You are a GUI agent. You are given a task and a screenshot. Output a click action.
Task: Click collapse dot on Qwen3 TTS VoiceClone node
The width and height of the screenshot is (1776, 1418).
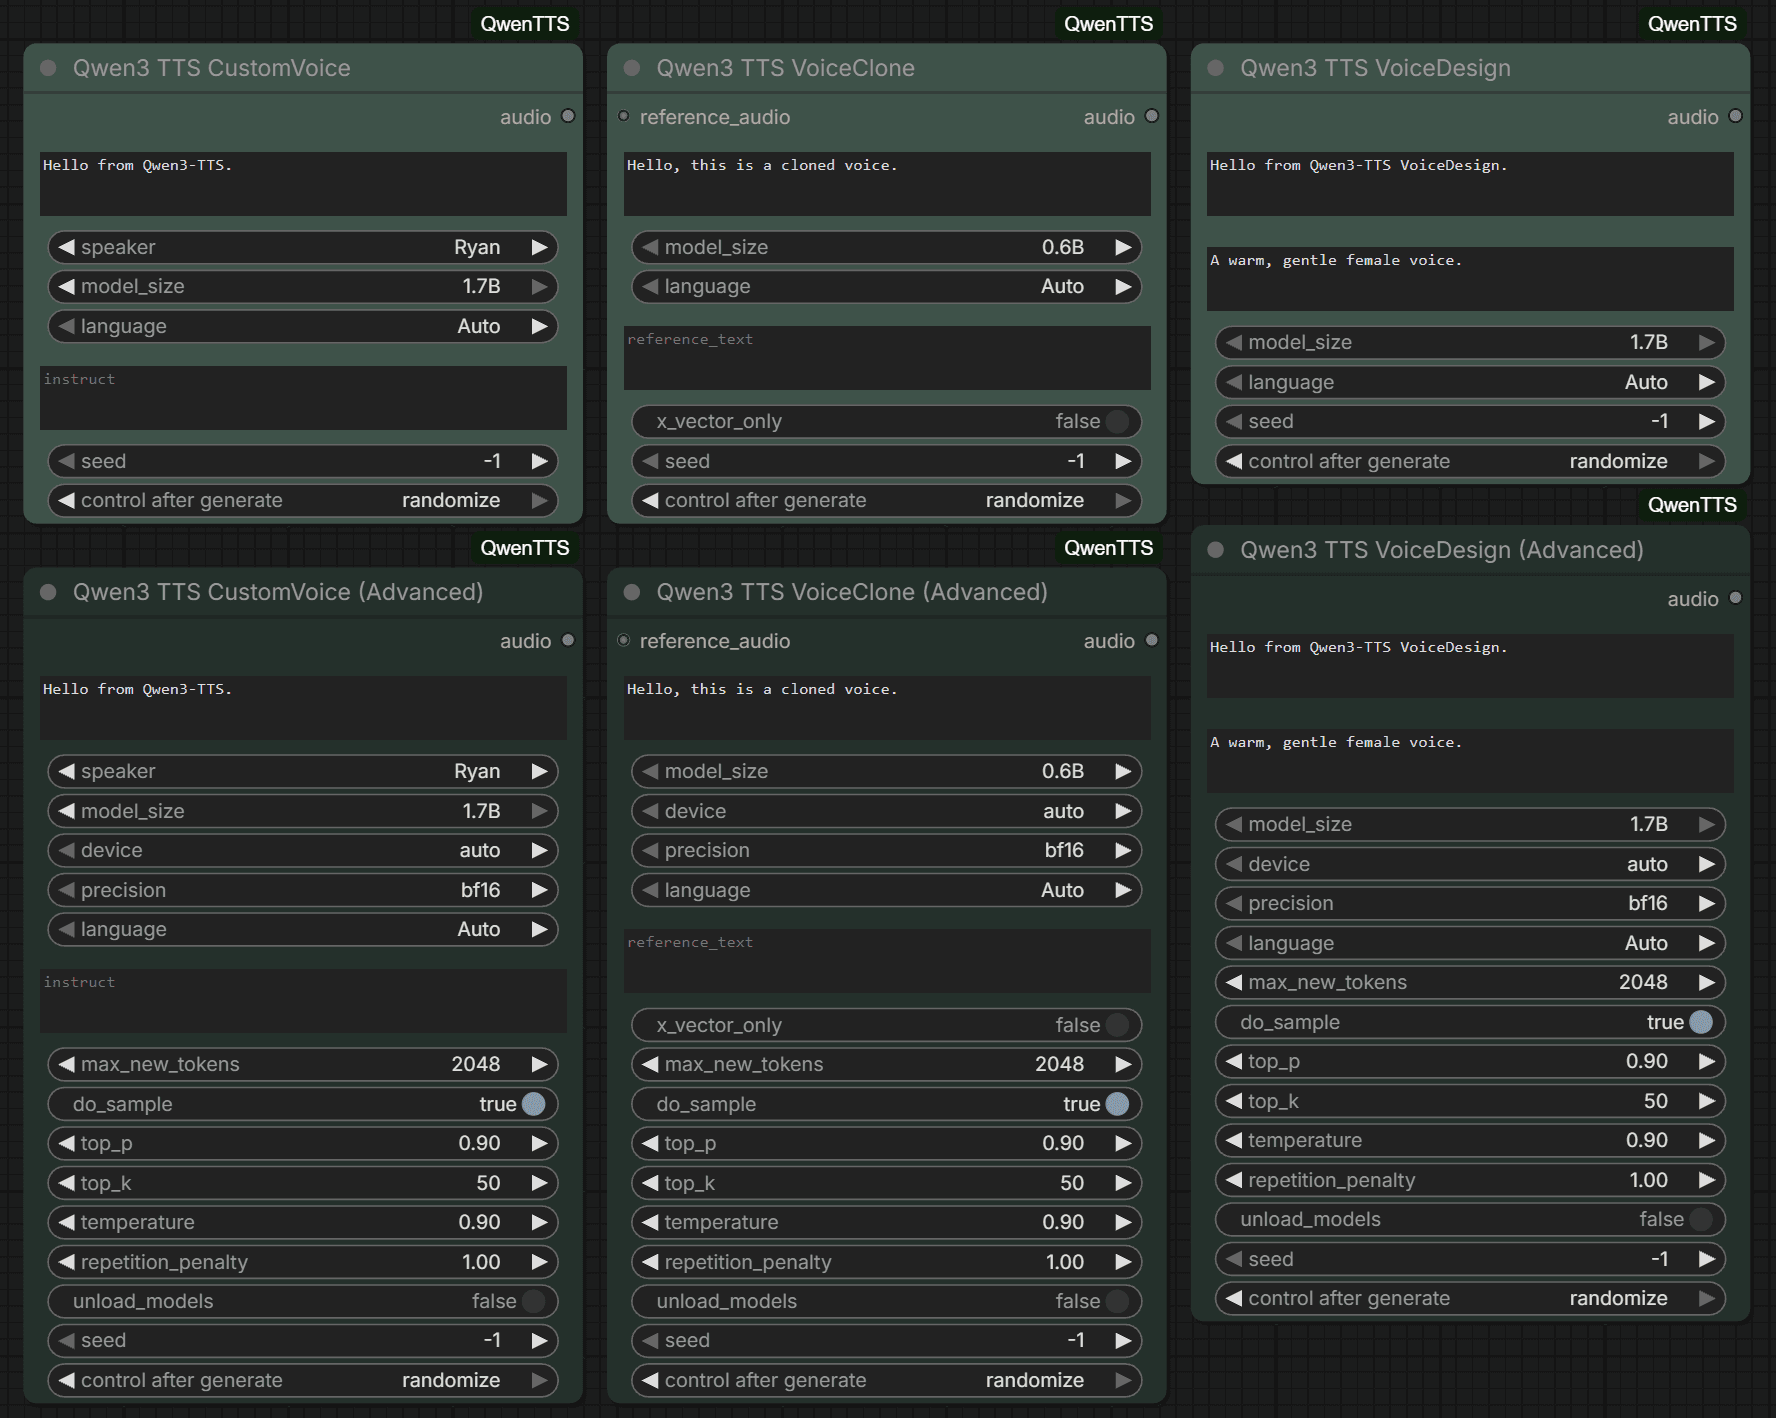(x=631, y=68)
